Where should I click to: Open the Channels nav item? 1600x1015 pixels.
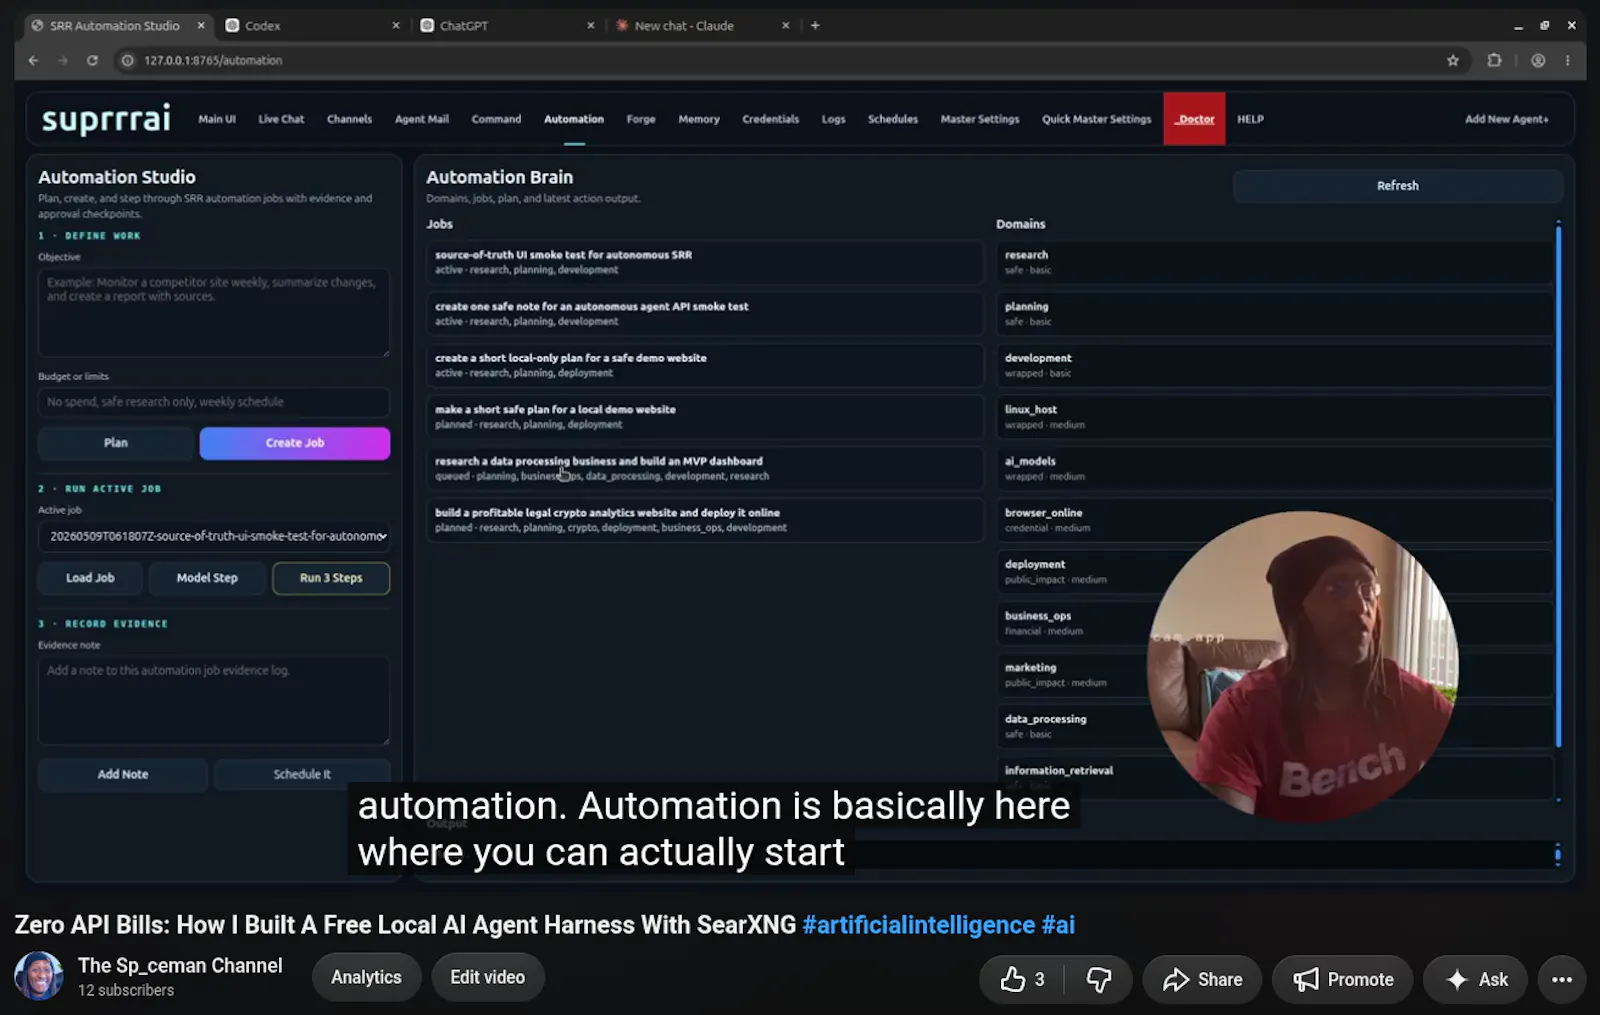349,119
